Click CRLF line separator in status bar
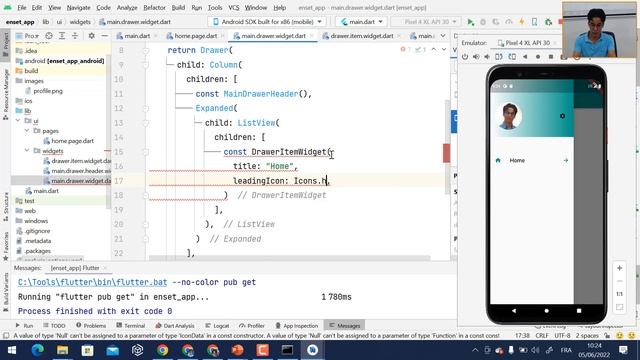640x360 pixels. click(x=542, y=336)
